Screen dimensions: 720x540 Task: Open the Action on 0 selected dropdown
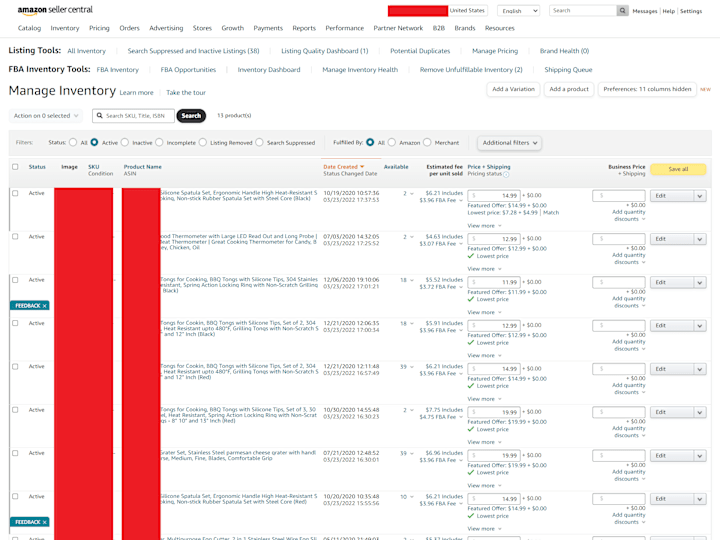click(46, 116)
